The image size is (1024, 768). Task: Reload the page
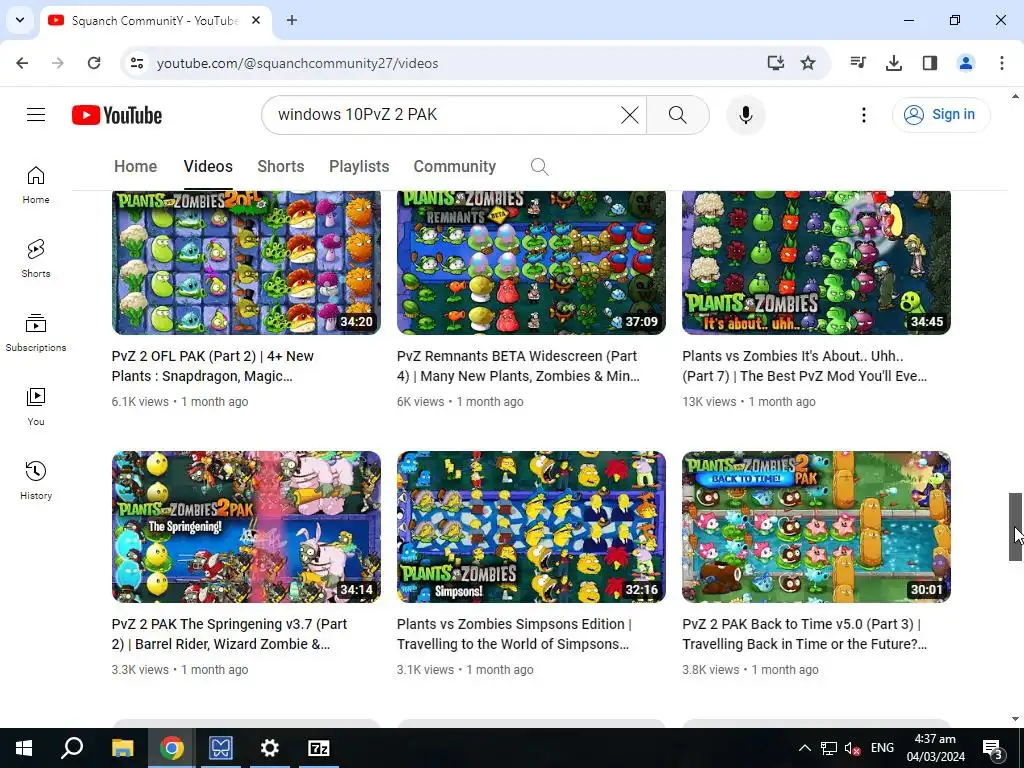(x=94, y=63)
